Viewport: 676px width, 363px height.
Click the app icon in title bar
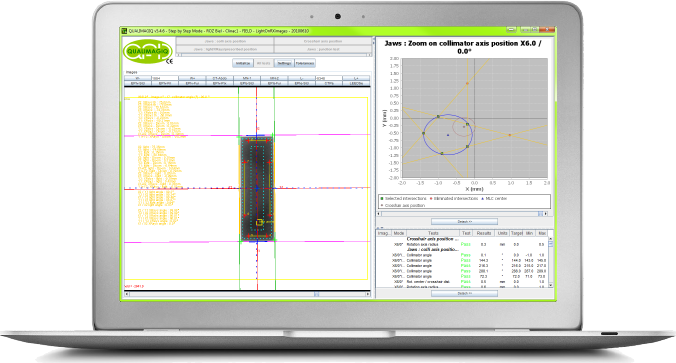124,31
